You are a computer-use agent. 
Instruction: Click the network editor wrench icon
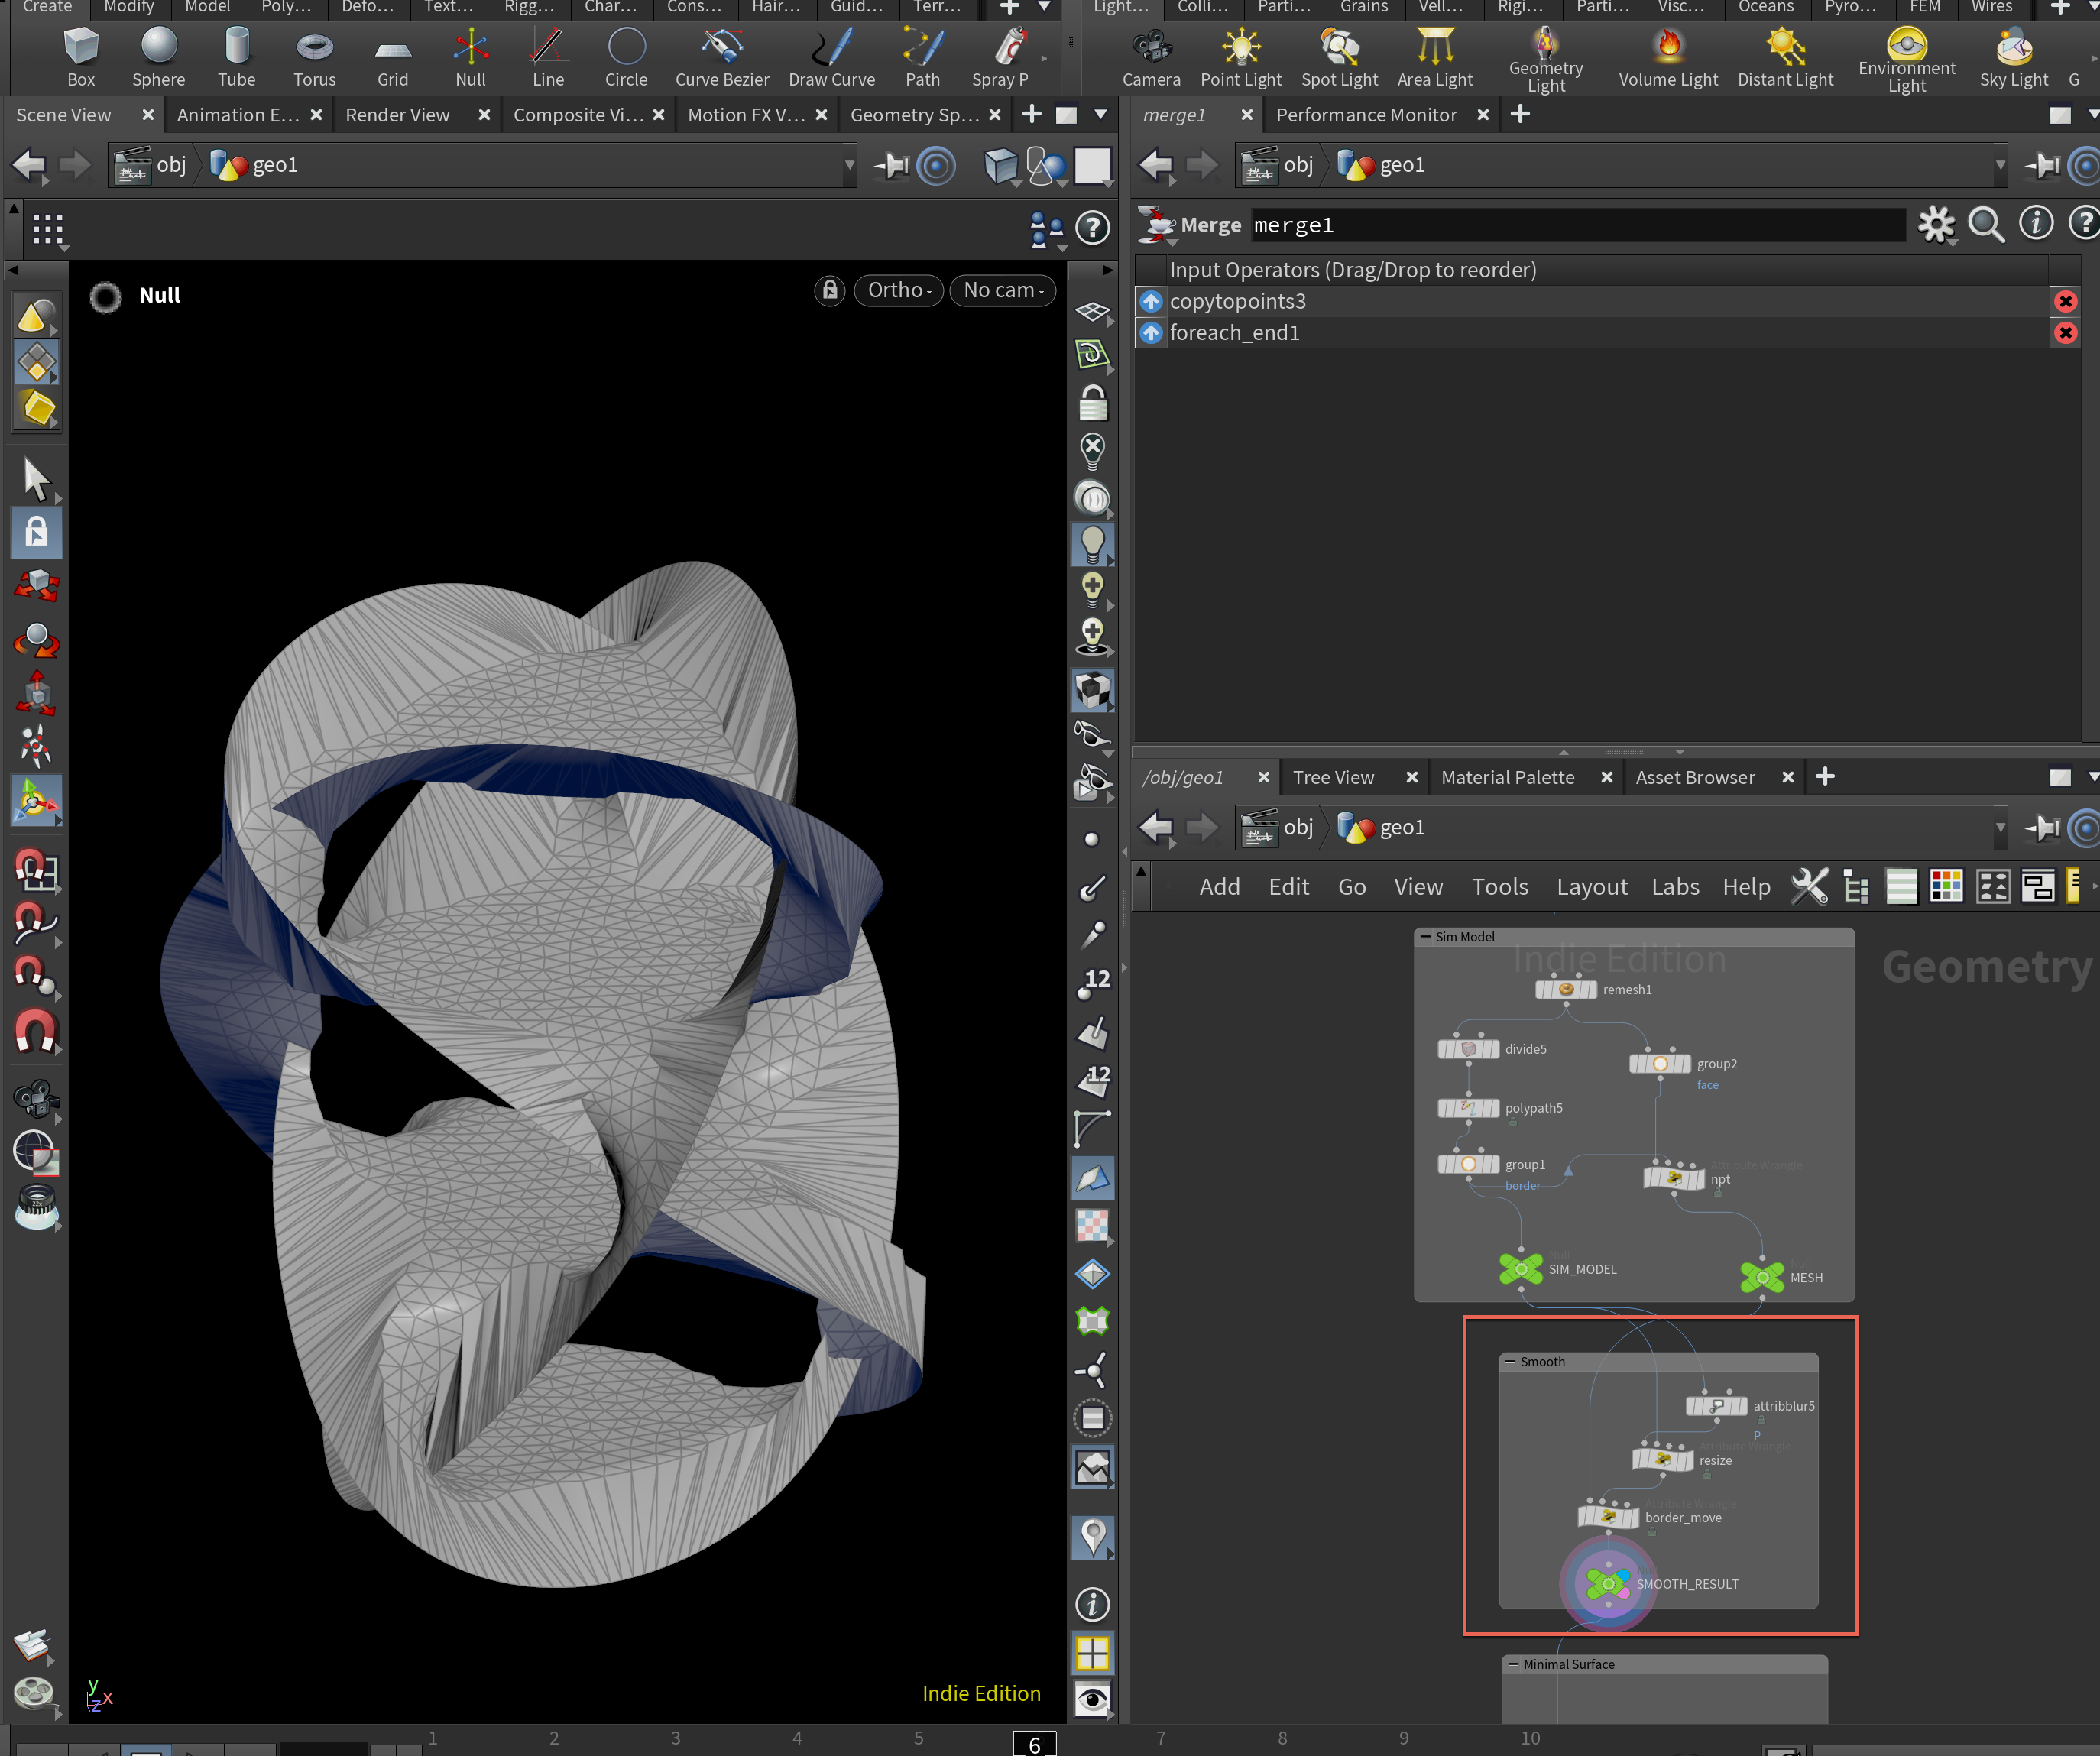1809,887
